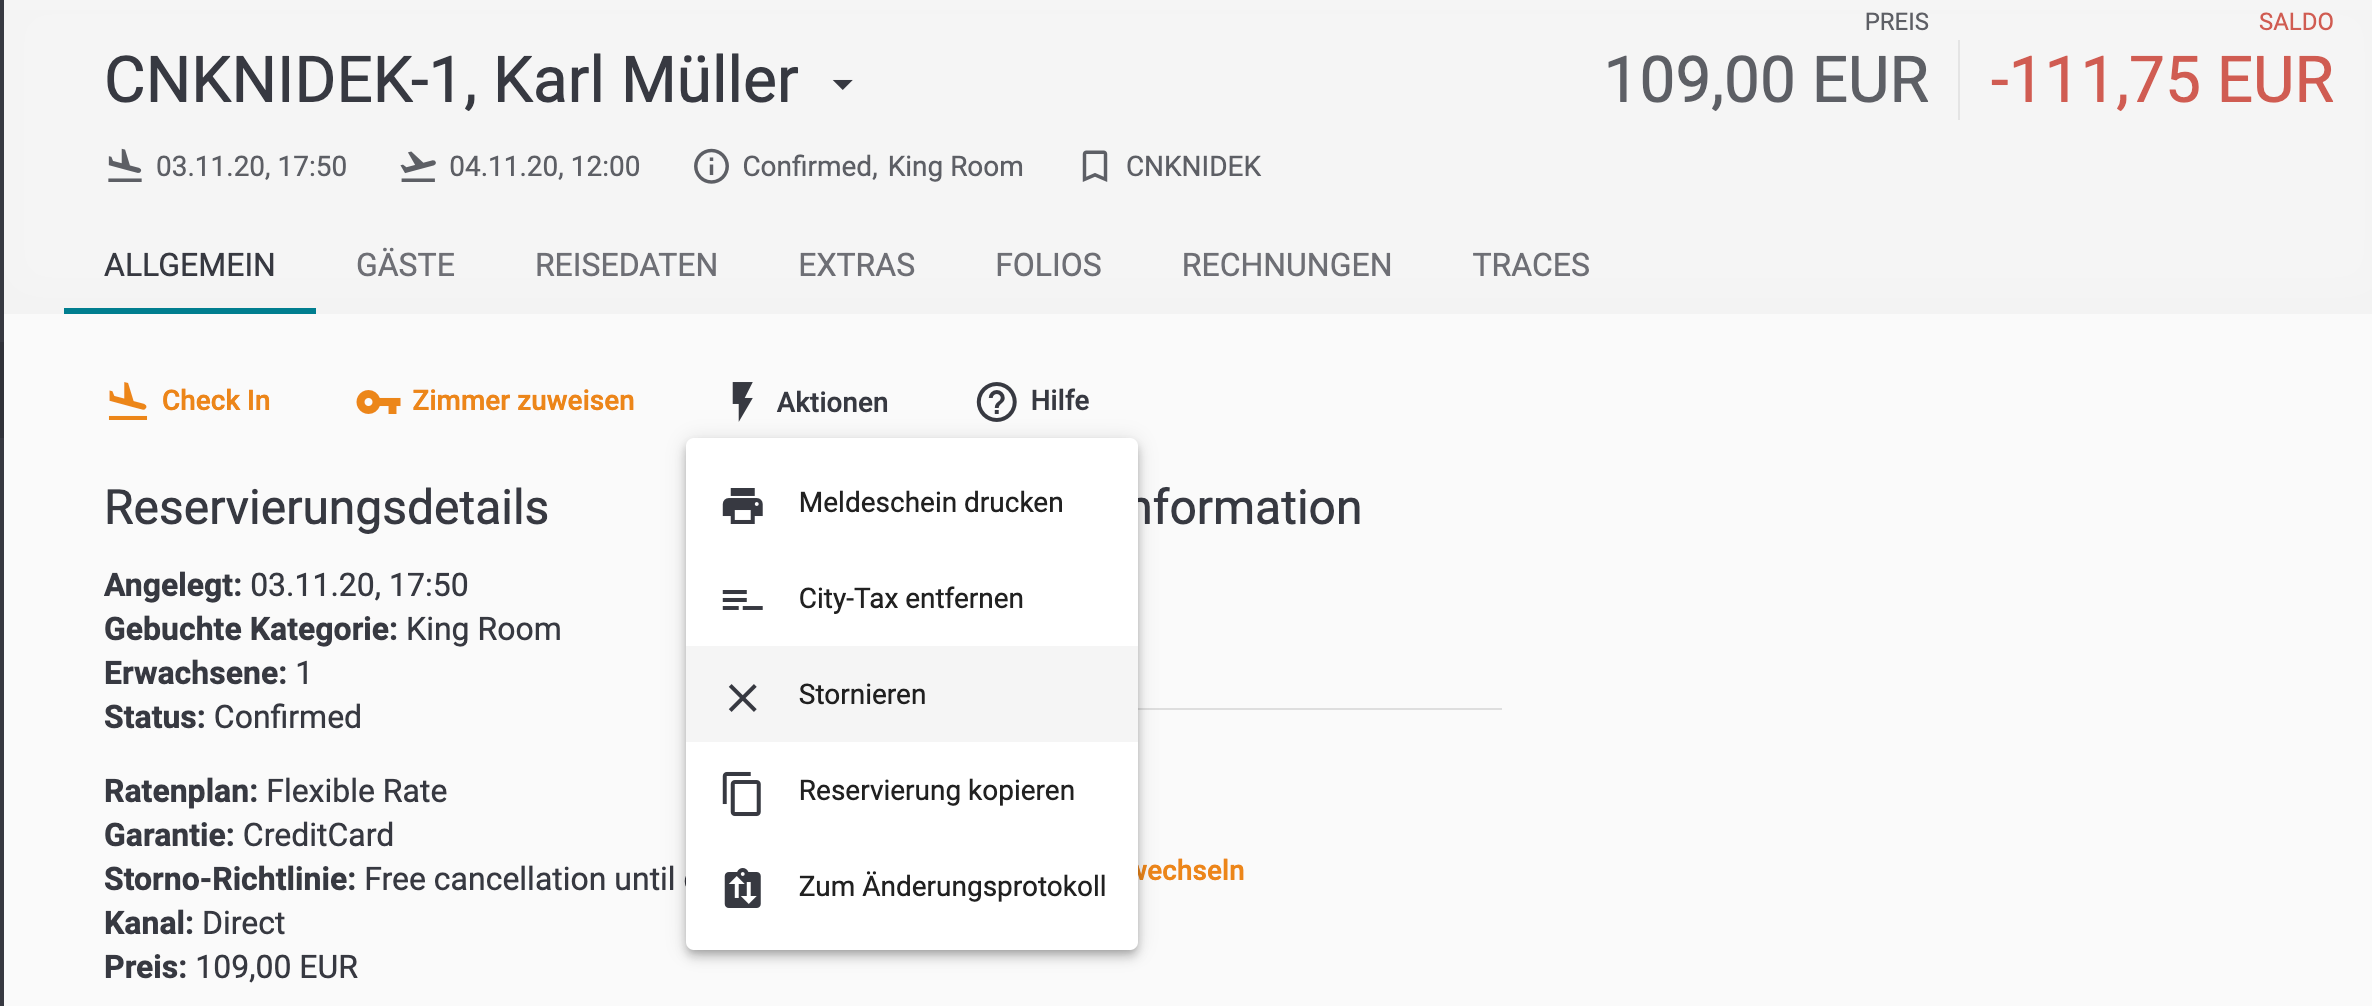This screenshot has height=1006, width=2372.
Task: Expand the dropdown arrow next to Karl Müller
Action: click(x=843, y=84)
